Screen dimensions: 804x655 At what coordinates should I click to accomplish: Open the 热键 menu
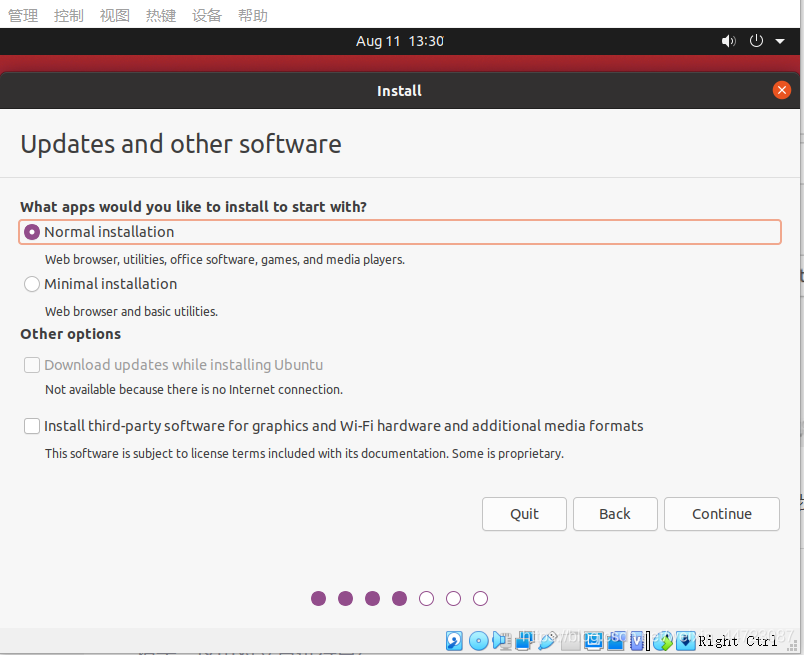point(161,15)
